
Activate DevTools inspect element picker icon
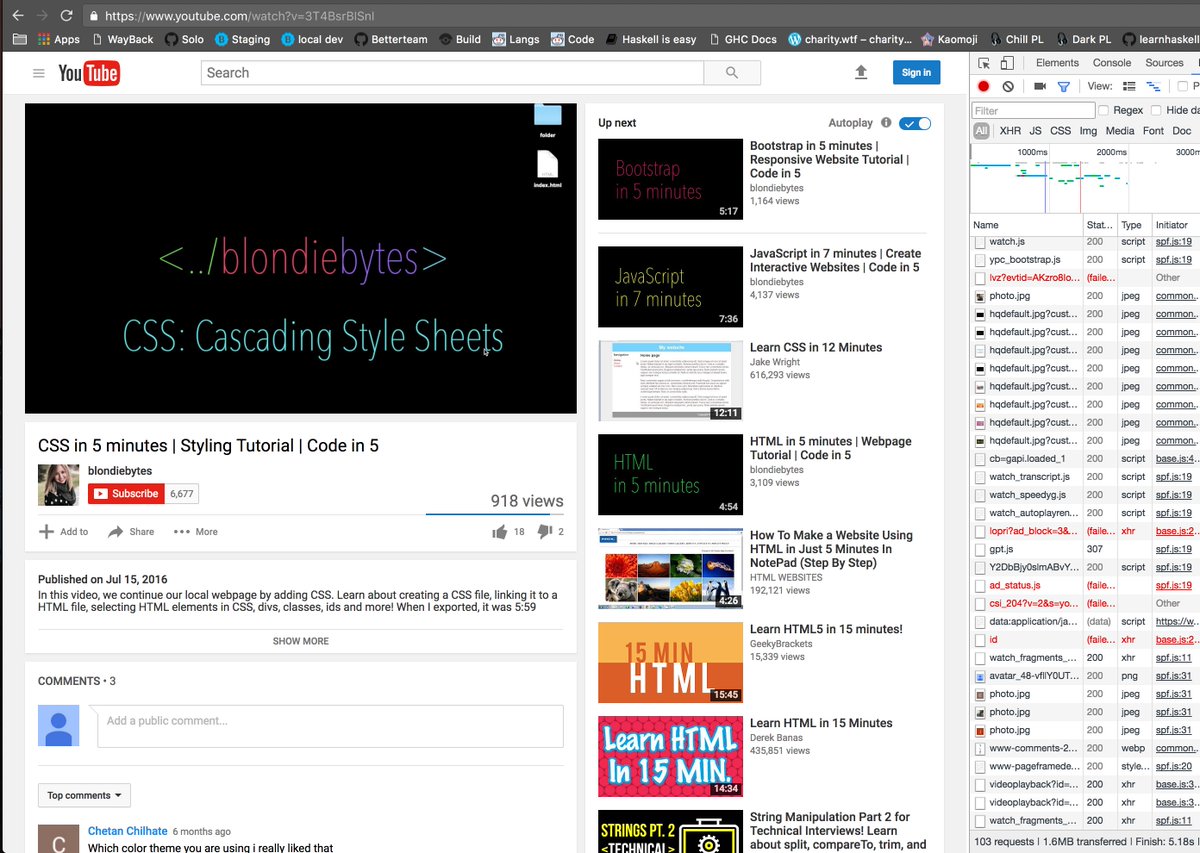tap(984, 63)
